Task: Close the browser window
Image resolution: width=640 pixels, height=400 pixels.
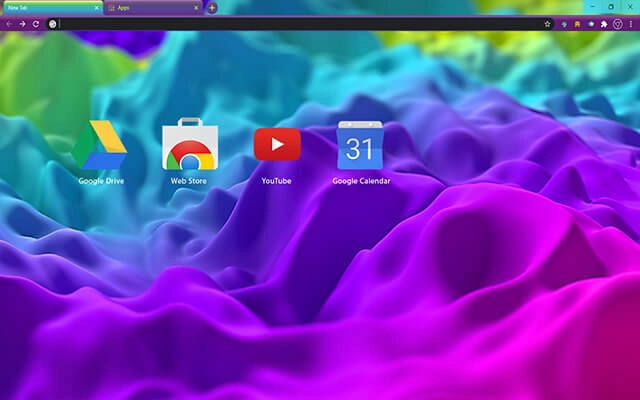Action: coord(630,7)
